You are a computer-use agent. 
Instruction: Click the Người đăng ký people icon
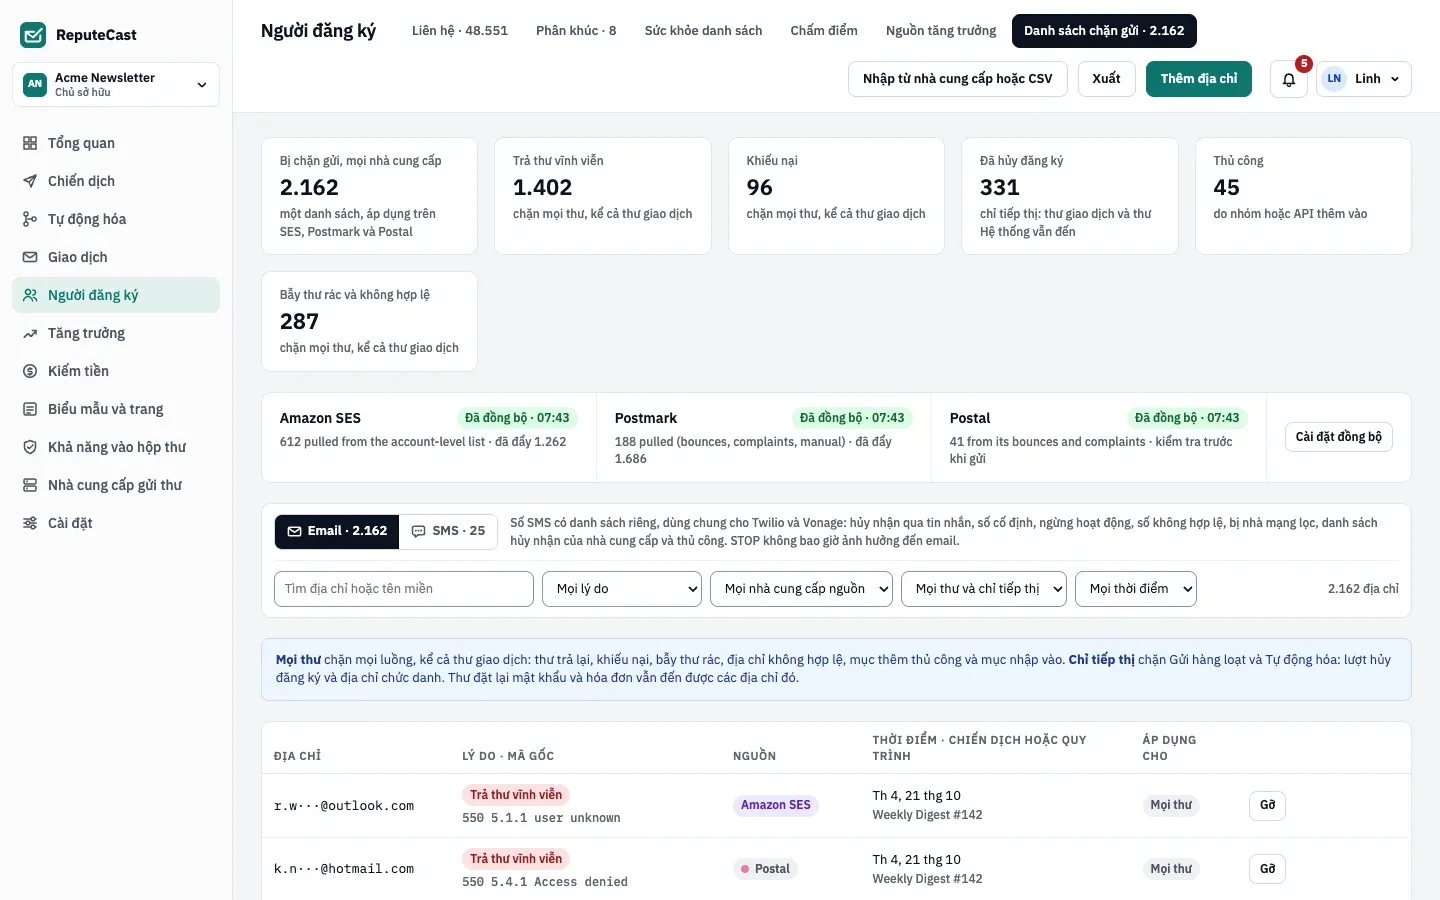click(x=30, y=295)
